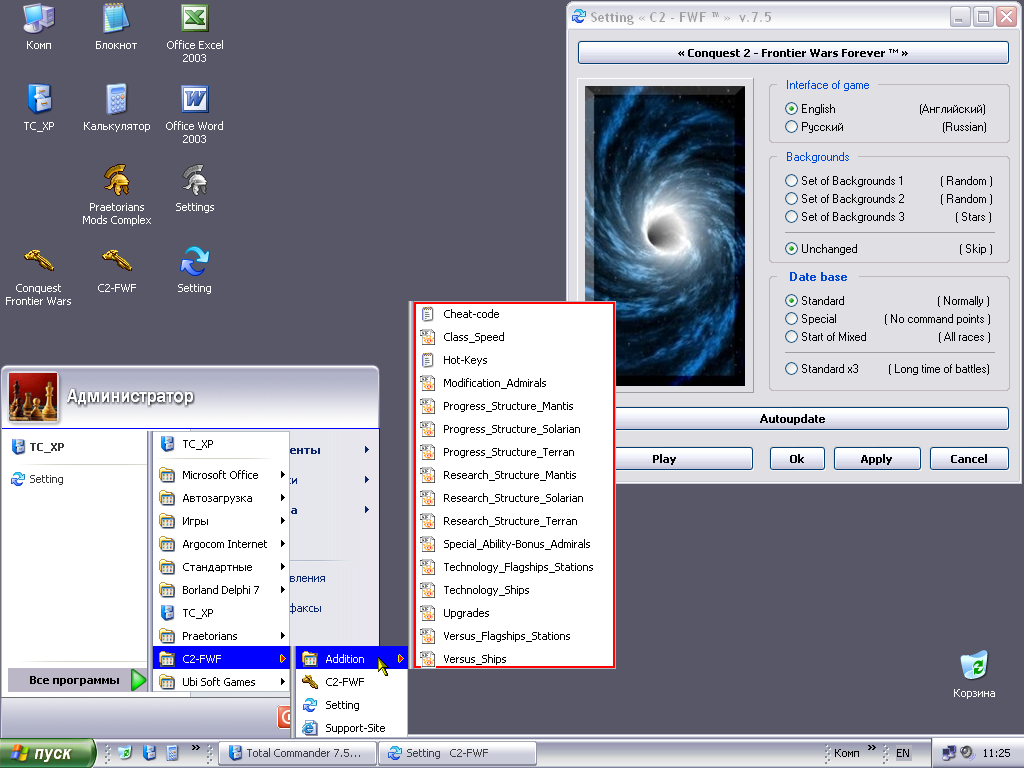Click the EN language indicator

click(903, 753)
